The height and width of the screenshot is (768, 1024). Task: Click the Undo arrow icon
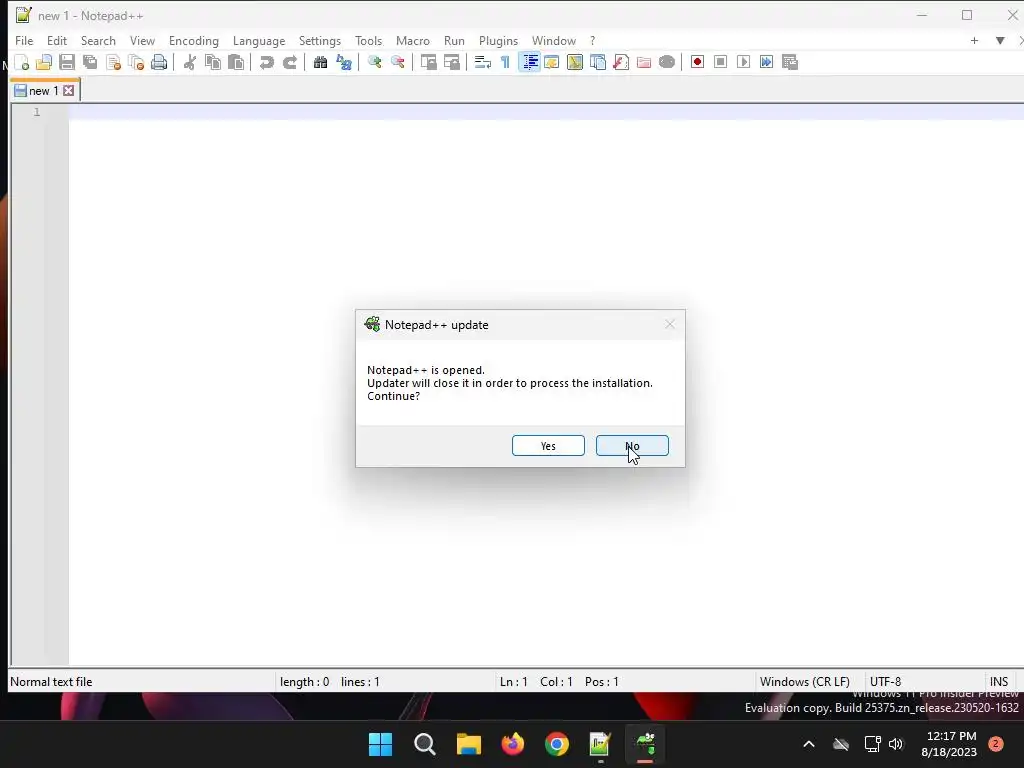(x=266, y=62)
